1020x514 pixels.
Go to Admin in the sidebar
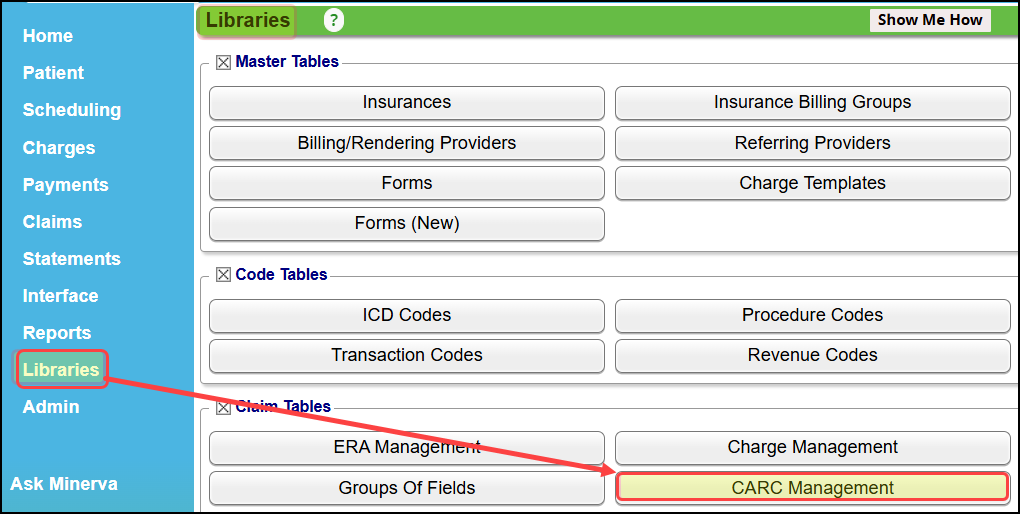[x=51, y=407]
